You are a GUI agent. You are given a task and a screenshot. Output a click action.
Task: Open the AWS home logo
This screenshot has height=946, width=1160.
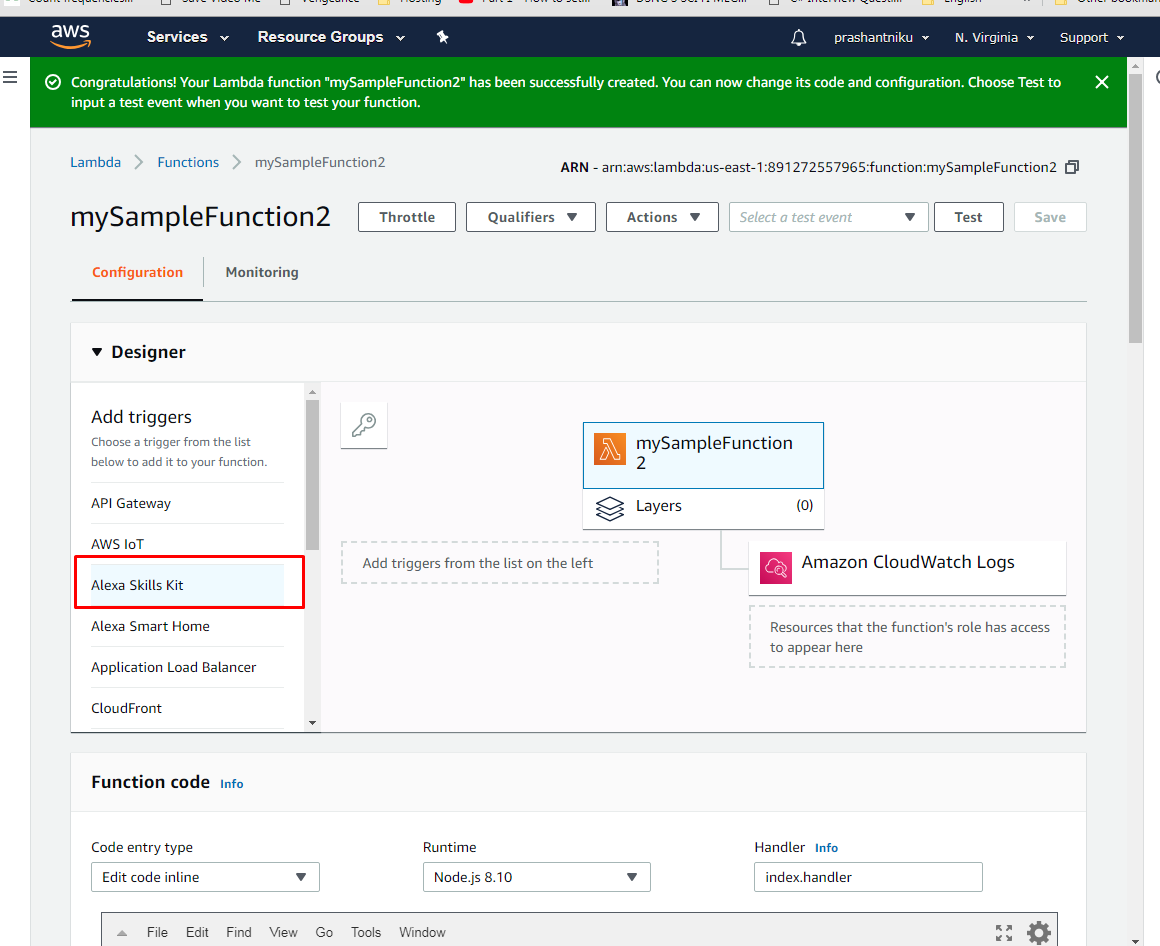click(71, 36)
